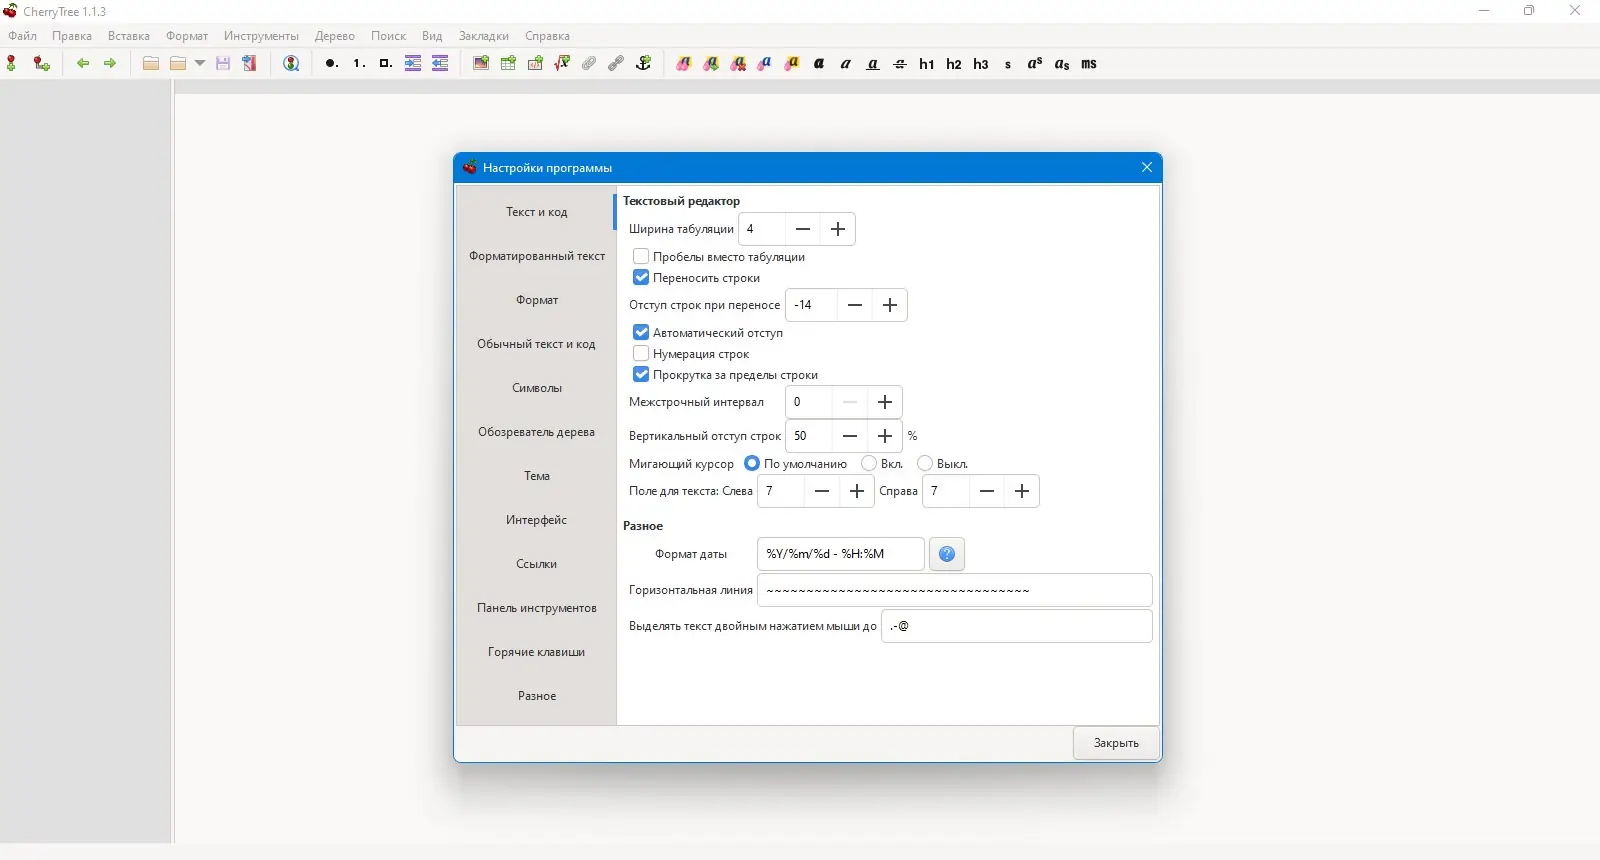The height and width of the screenshot is (860, 1600).
Task: Select 'По умолчанию' blinking cursor option
Action: (752, 464)
